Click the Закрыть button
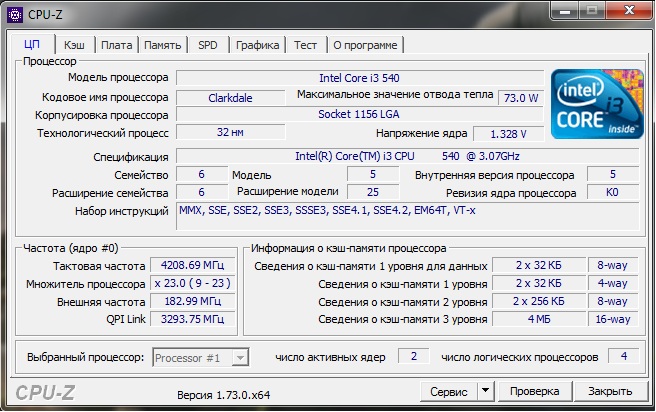This screenshot has width=656, height=412. [610, 391]
